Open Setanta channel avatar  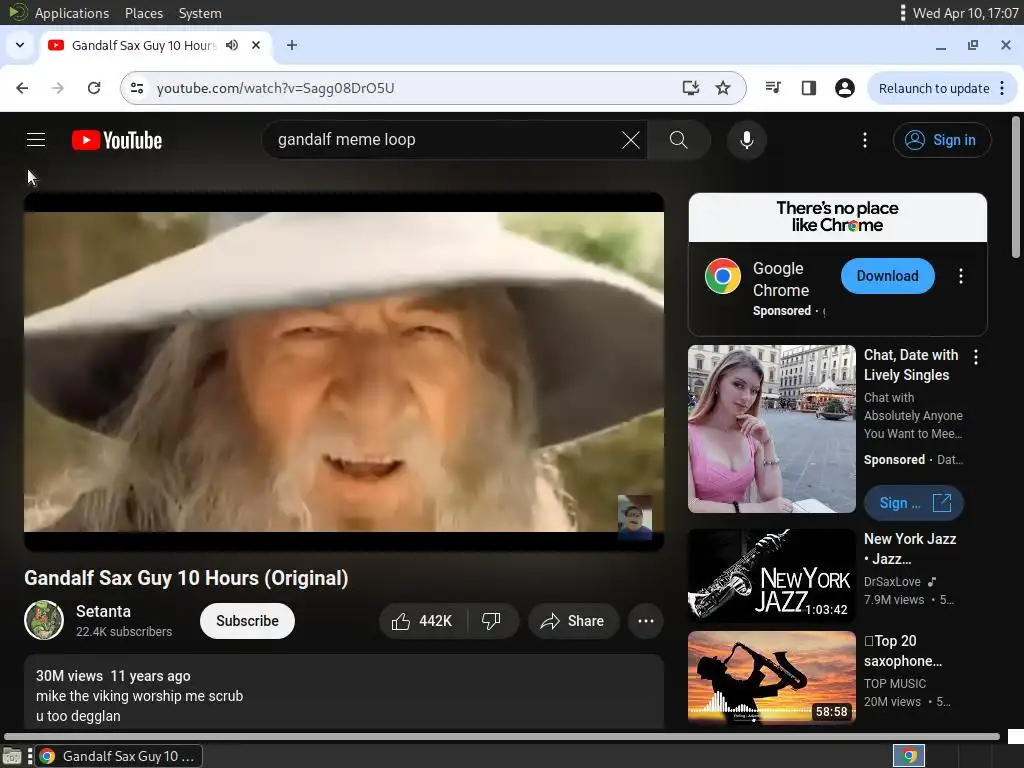(44, 620)
